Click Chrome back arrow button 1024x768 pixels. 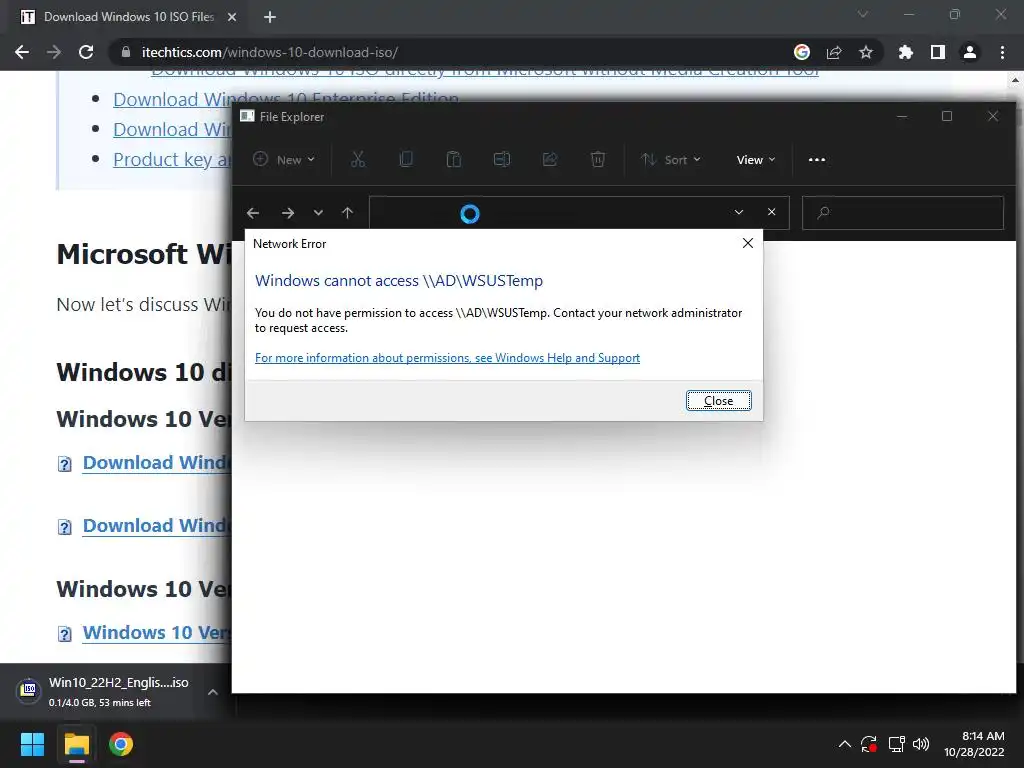(x=22, y=52)
